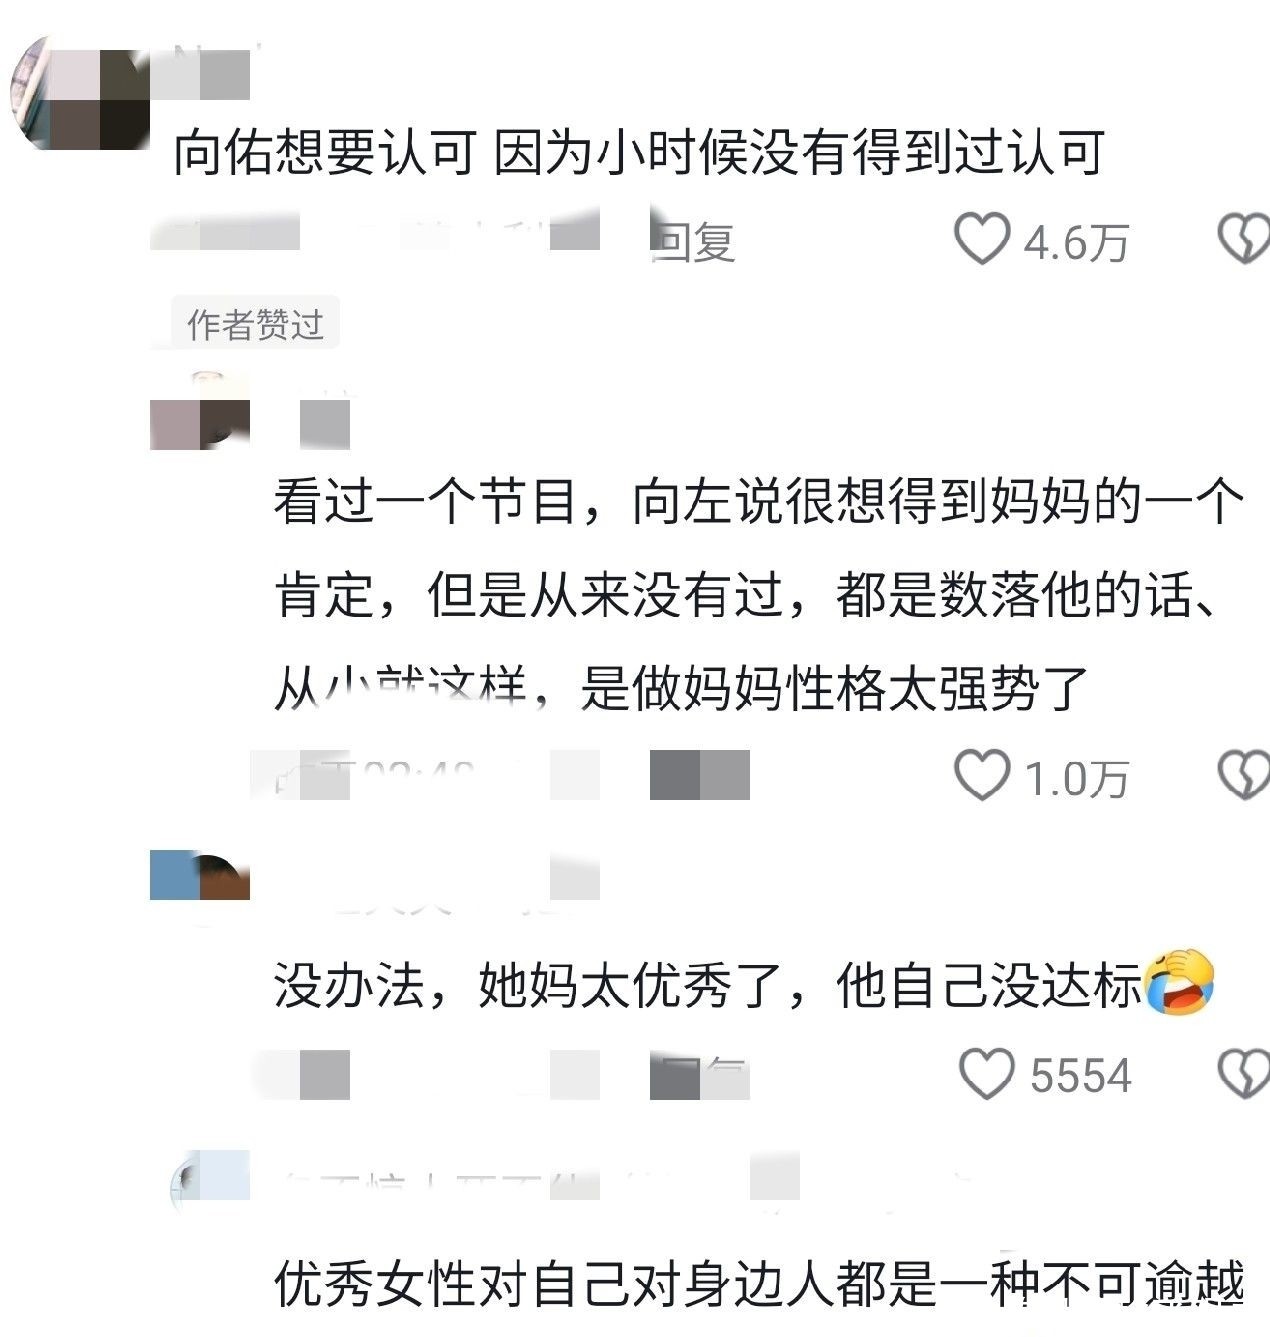Like the comment with 4.6万 likes

pos(982,240)
